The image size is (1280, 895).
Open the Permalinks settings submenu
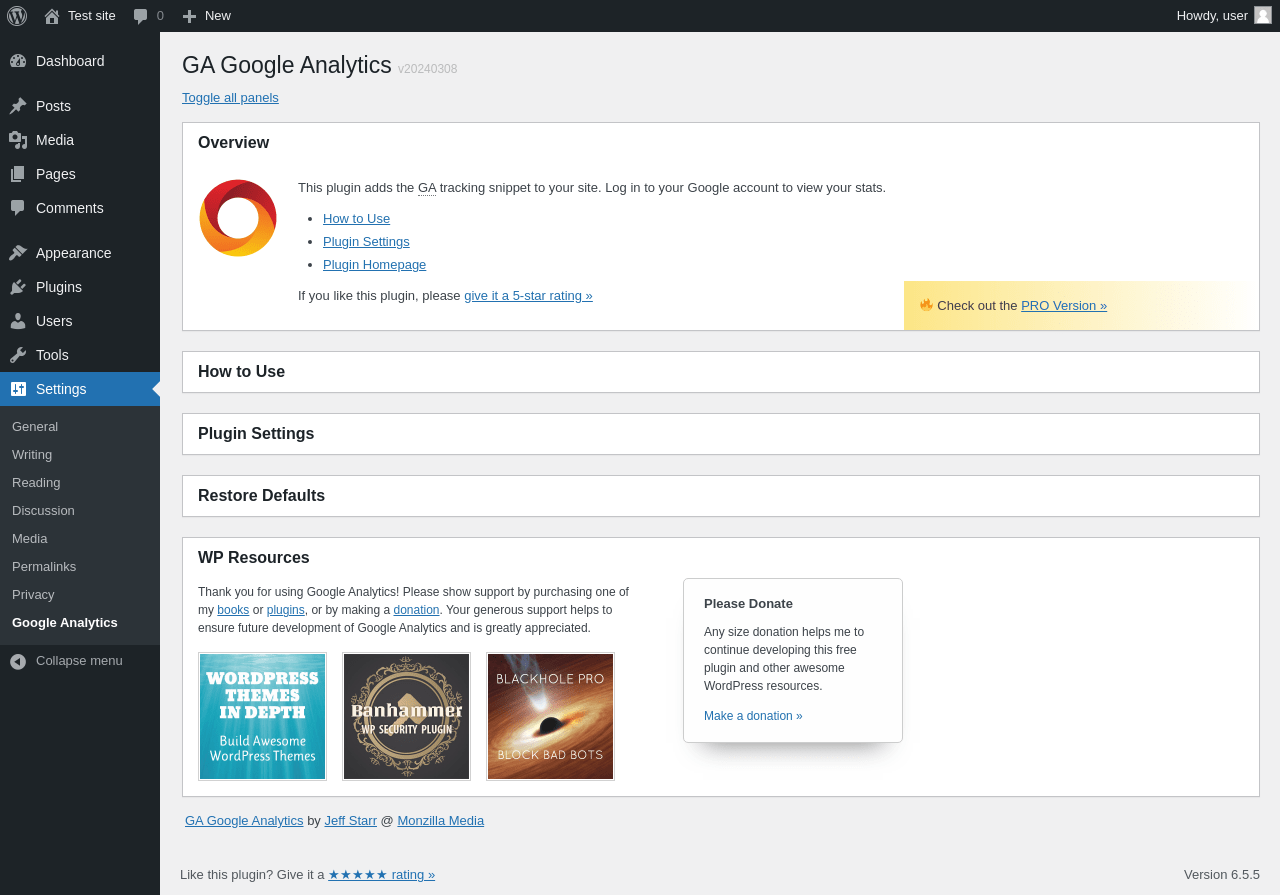(44, 567)
